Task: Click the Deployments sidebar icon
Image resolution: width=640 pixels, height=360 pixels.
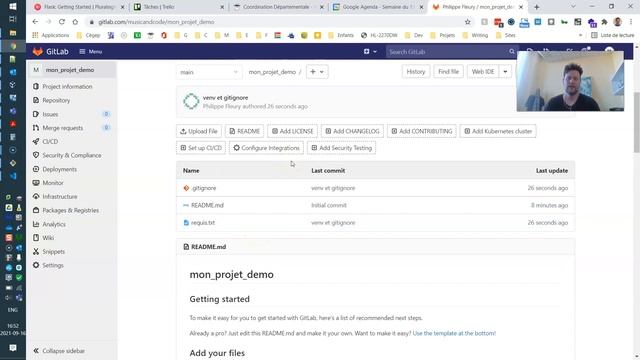Action: click(x=36, y=169)
